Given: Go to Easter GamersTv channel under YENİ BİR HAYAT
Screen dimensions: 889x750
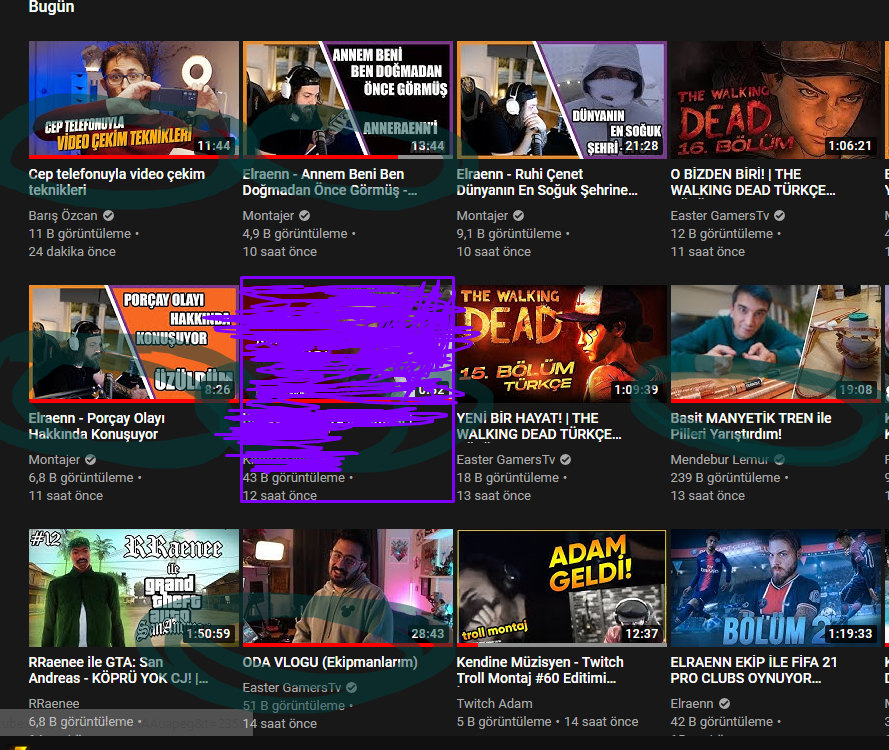Looking at the screenshot, I should click(506, 460).
